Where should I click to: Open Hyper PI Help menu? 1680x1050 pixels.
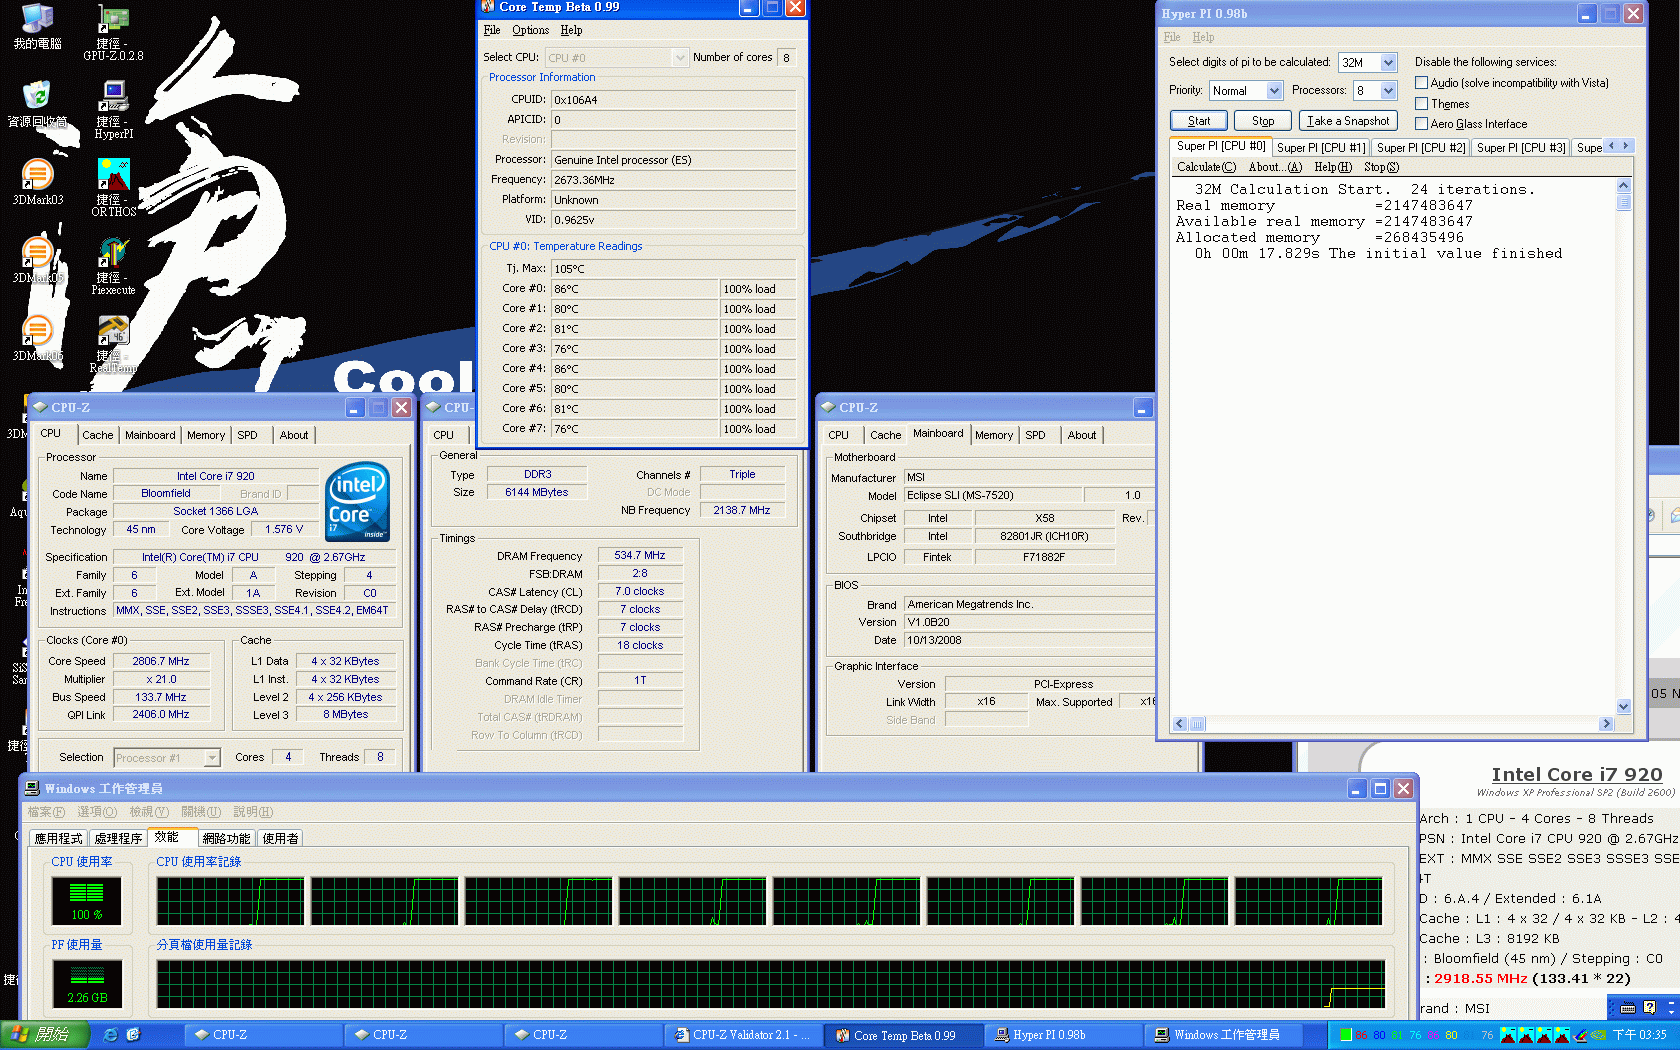coord(1203,37)
